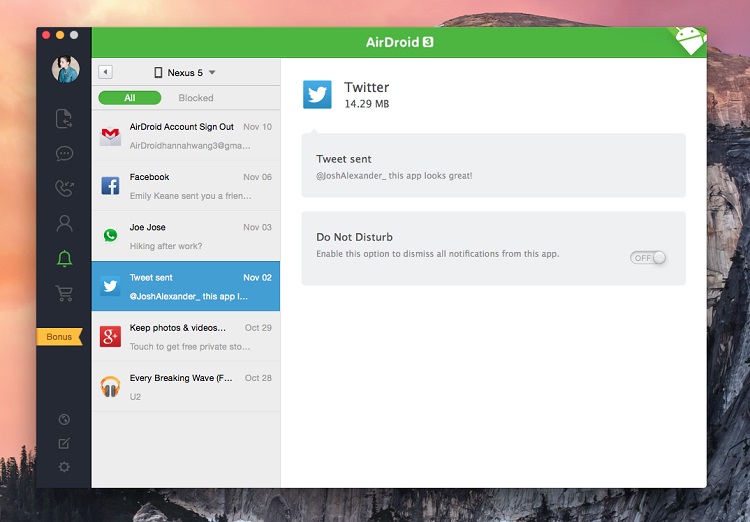Click the Android robot corner icon
Image resolution: width=750 pixels, height=522 pixels.
691,40
